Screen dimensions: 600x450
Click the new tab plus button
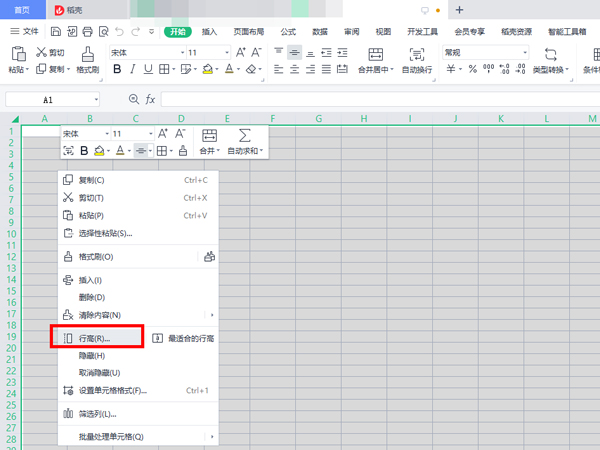460,10
